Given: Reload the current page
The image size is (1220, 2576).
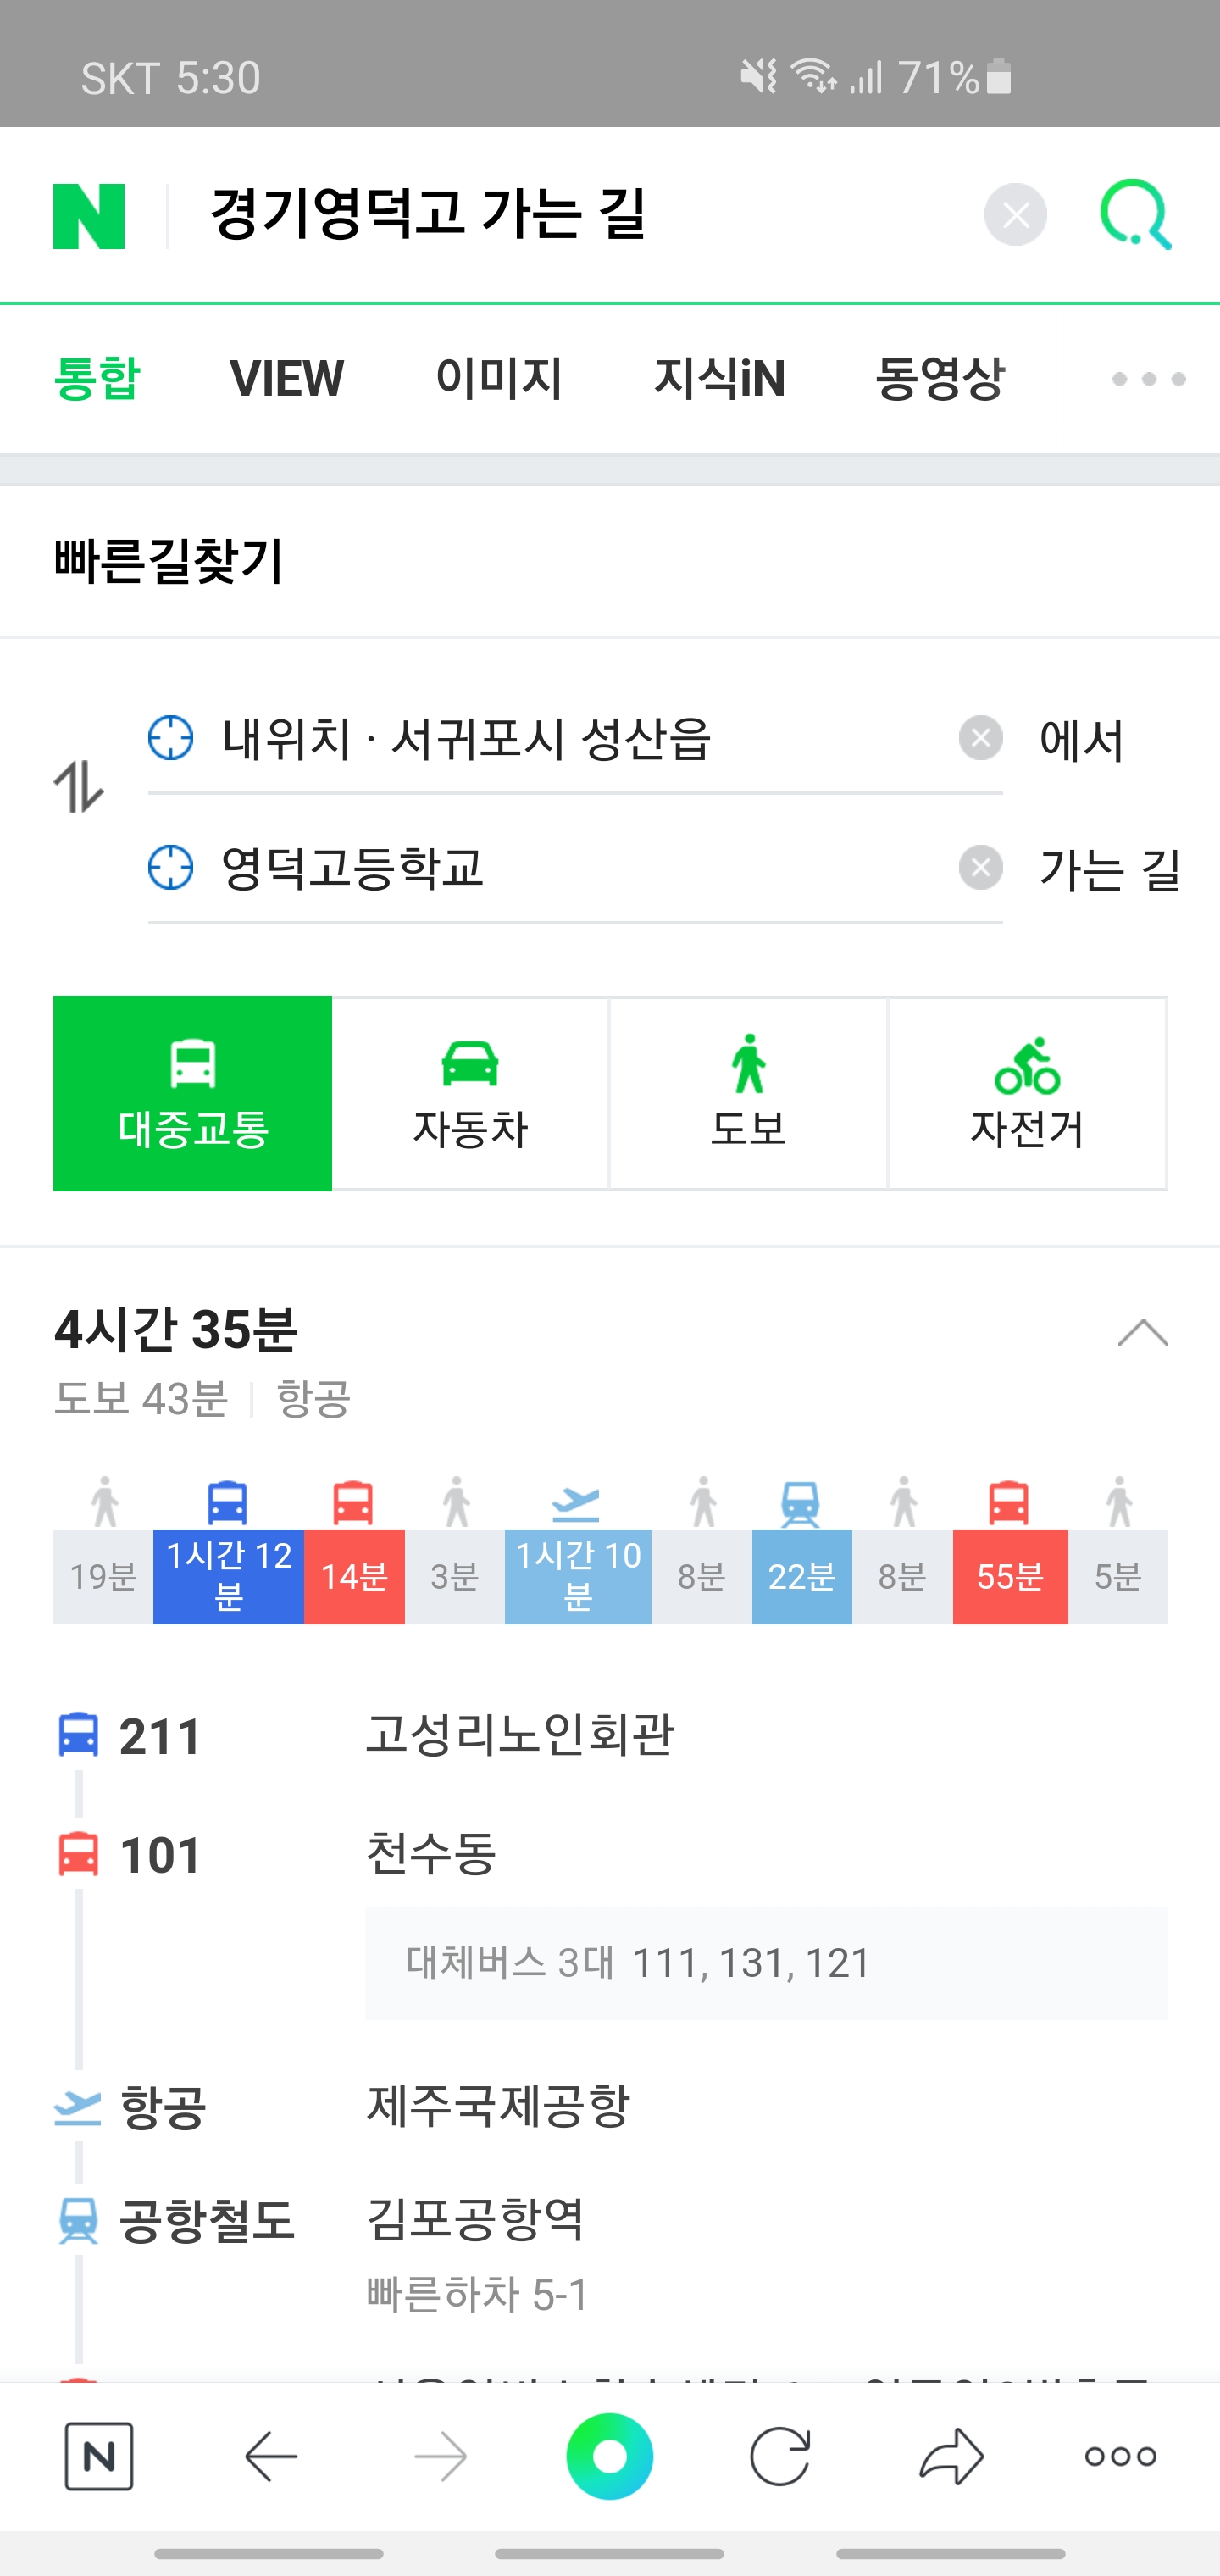Looking at the screenshot, I should pos(780,2456).
